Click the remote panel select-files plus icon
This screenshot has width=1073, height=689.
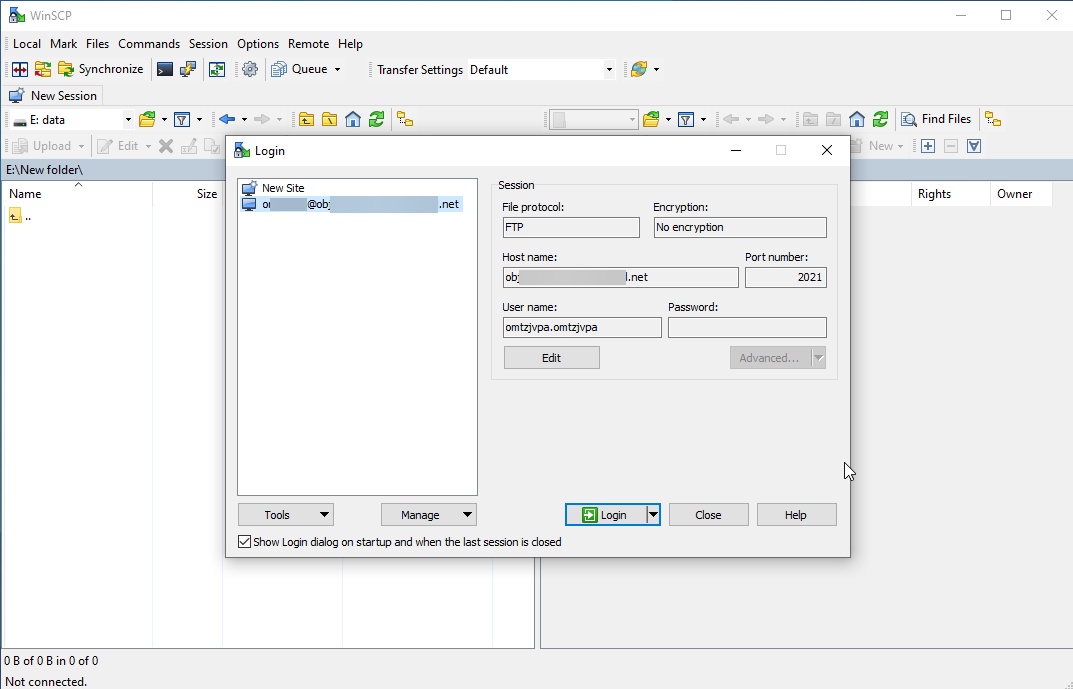928,146
